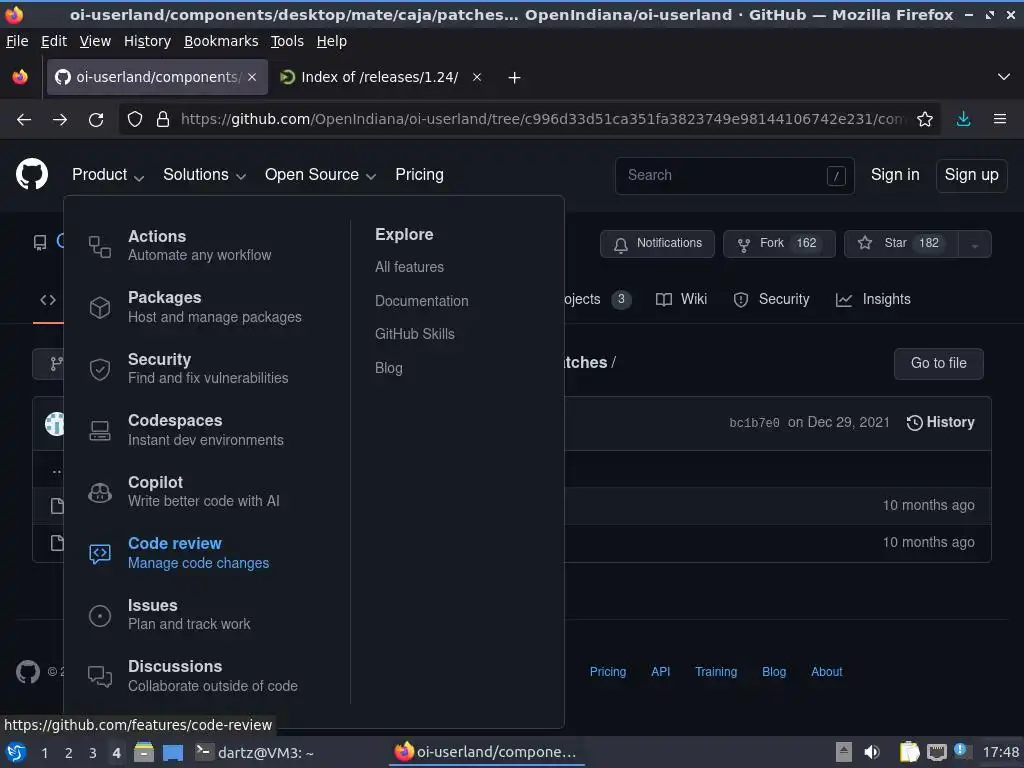This screenshot has width=1024, height=768.
Task: Click the GitHub Octocat logo in header
Action: (31, 174)
